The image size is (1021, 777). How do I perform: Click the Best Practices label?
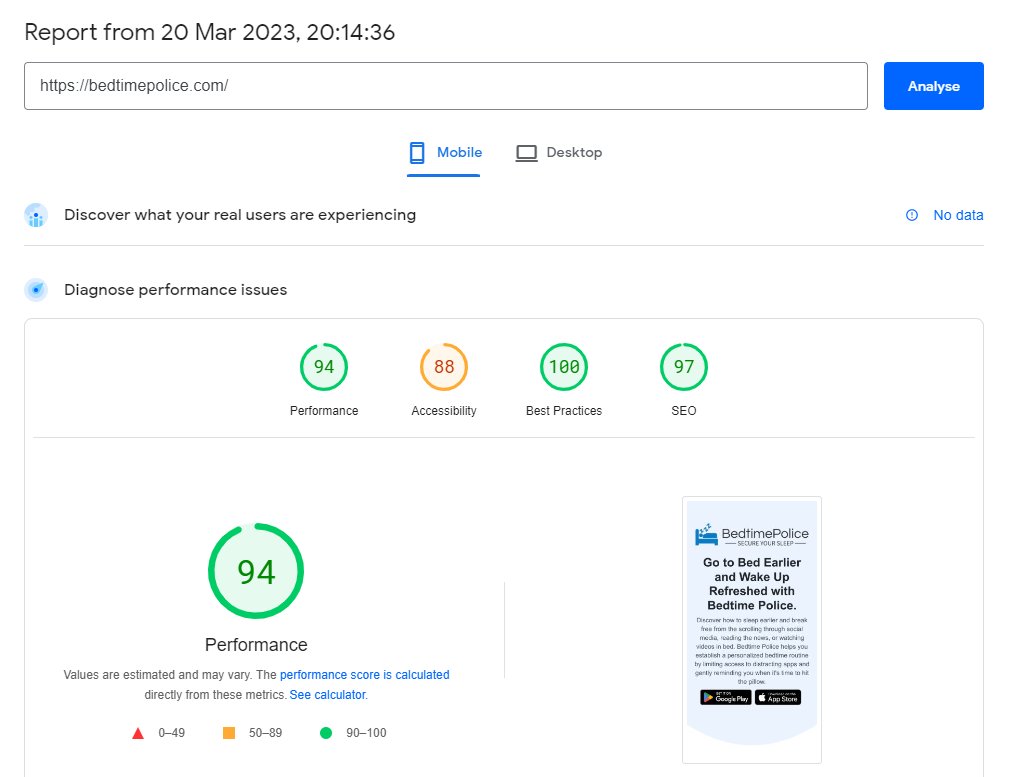[x=564, y=411]
